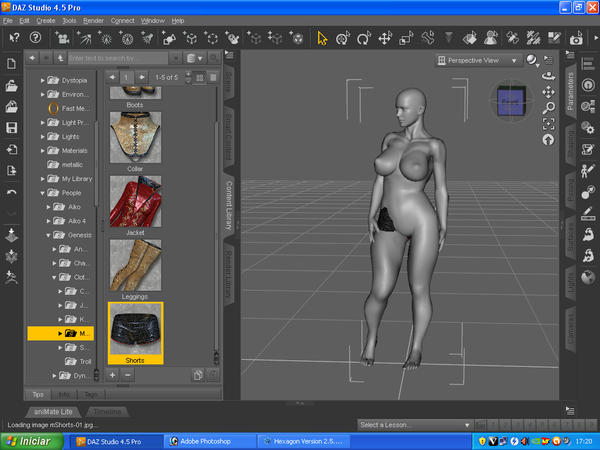This screenshot has height=450, width=600.
Task: Click the Tips tab at panel bottom
Action: coord(38,395)
